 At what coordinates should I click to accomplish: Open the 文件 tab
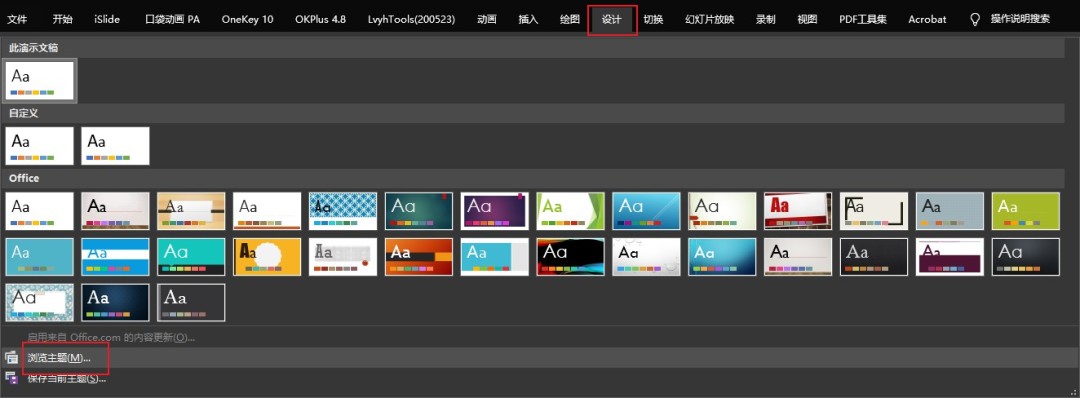pos(17,19)
